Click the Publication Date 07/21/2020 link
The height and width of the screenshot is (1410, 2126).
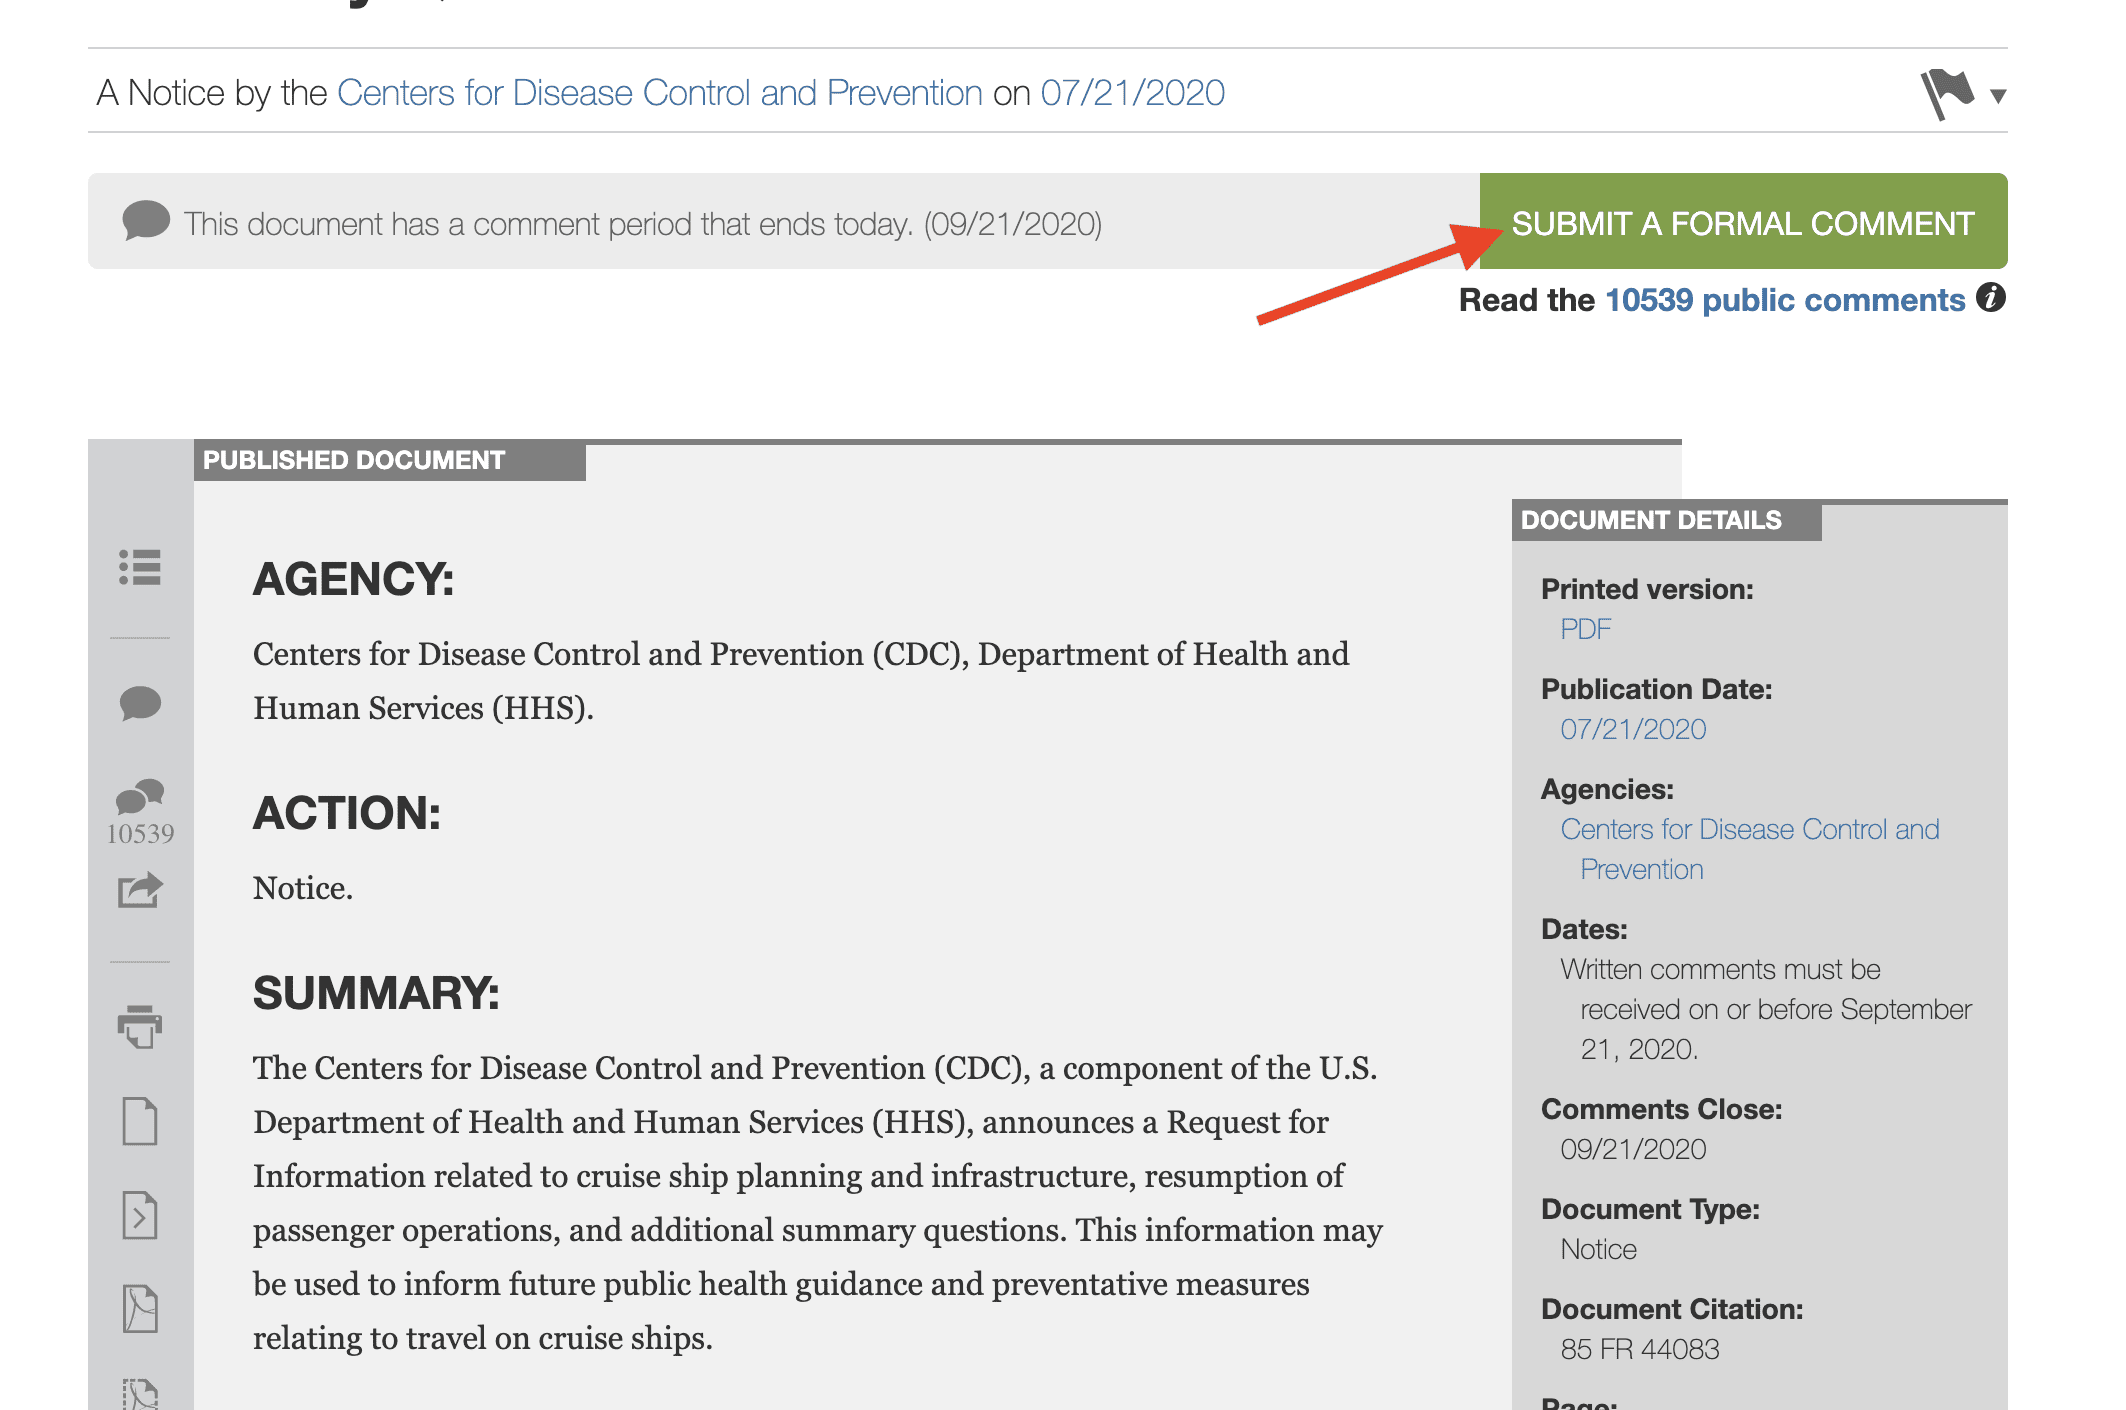coord(1633,729)
